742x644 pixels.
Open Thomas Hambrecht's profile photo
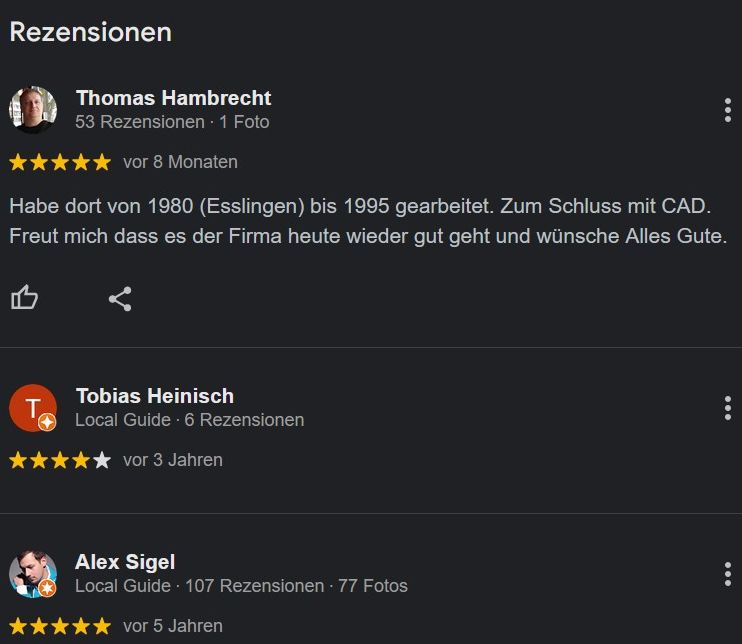[33, 110]
